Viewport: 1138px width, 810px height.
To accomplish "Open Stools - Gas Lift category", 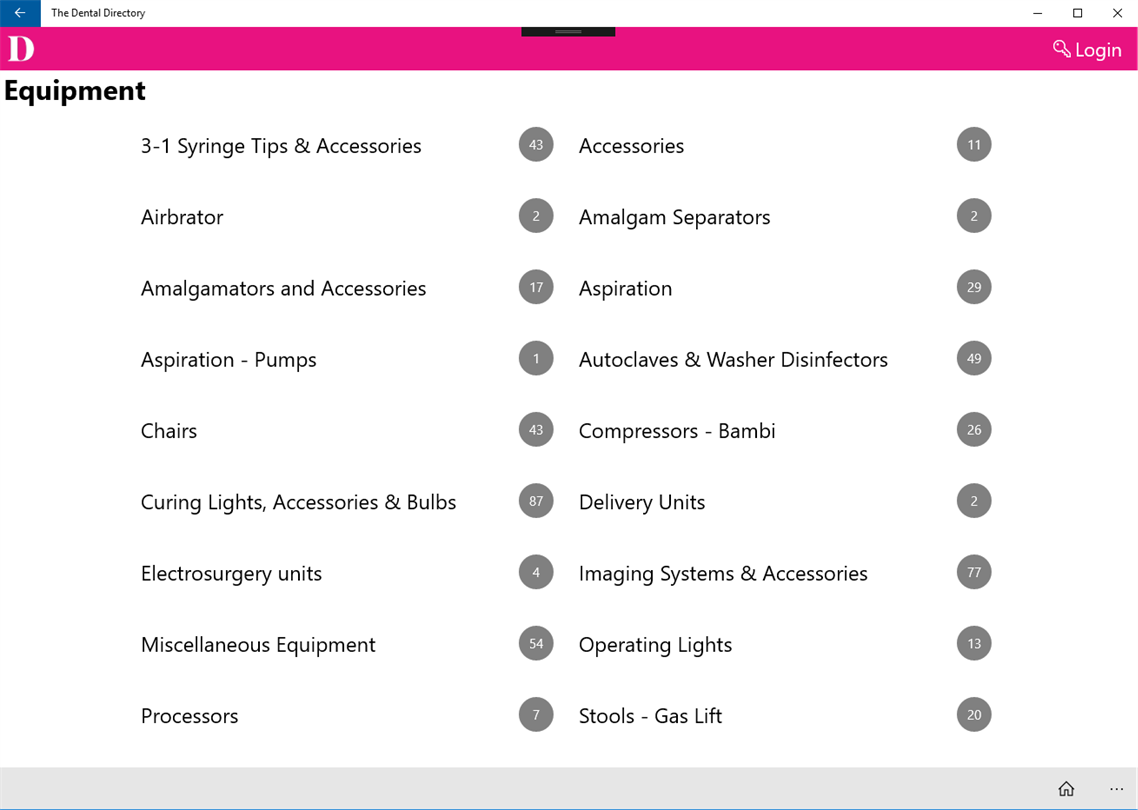I will tap(650, 716).
